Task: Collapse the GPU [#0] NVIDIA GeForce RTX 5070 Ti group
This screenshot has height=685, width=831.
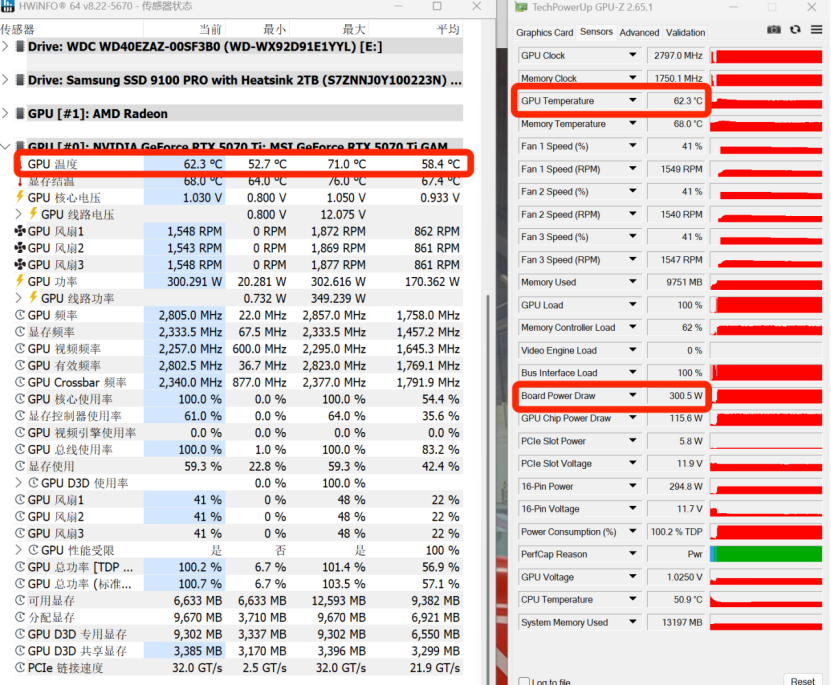Action: [x=5, y=146]
